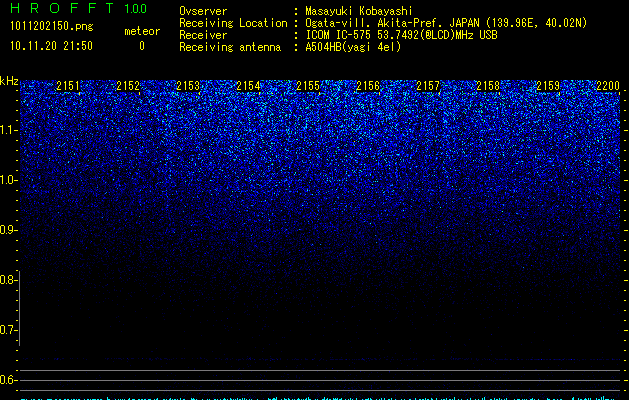Screen dimensions: 629x400
Task: Click the 1.00 version number
Action: click(135, 9)
